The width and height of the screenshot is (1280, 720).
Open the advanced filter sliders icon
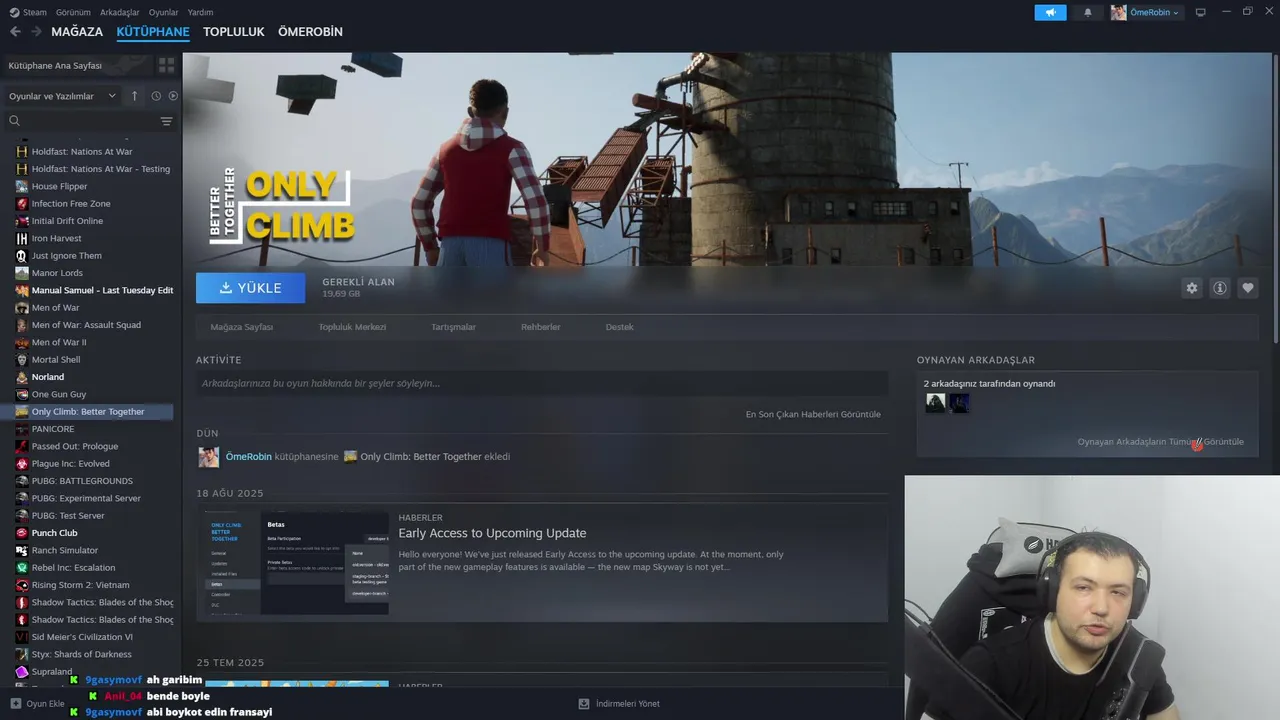pyautogui.click(x=167, y=121)
